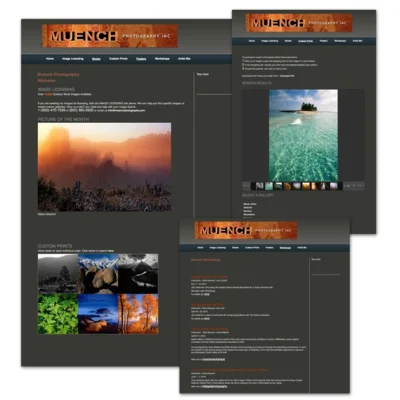The height and width of the screenshot is (400, 400).
Task: Open Books in the search results page navigation
Action: [x=288, y=41]
